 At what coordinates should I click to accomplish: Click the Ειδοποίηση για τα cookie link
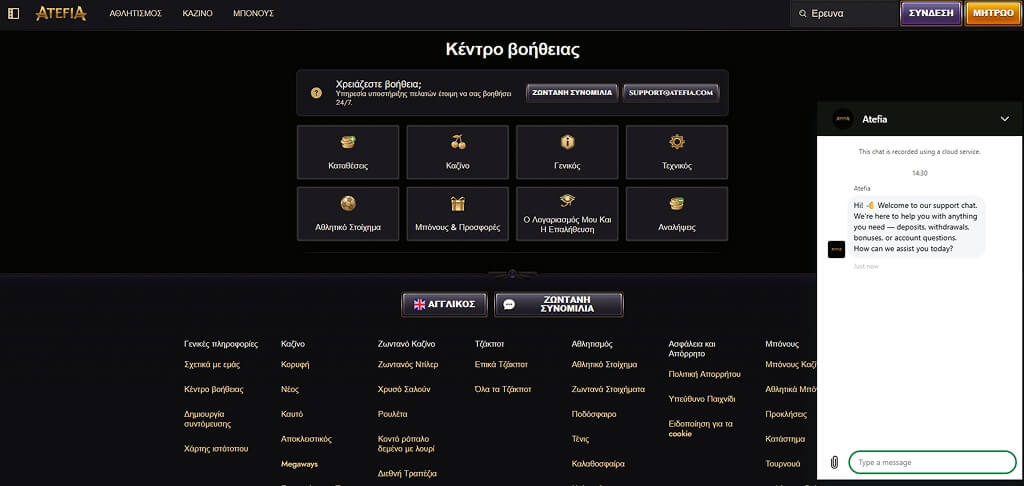[701, 429]
